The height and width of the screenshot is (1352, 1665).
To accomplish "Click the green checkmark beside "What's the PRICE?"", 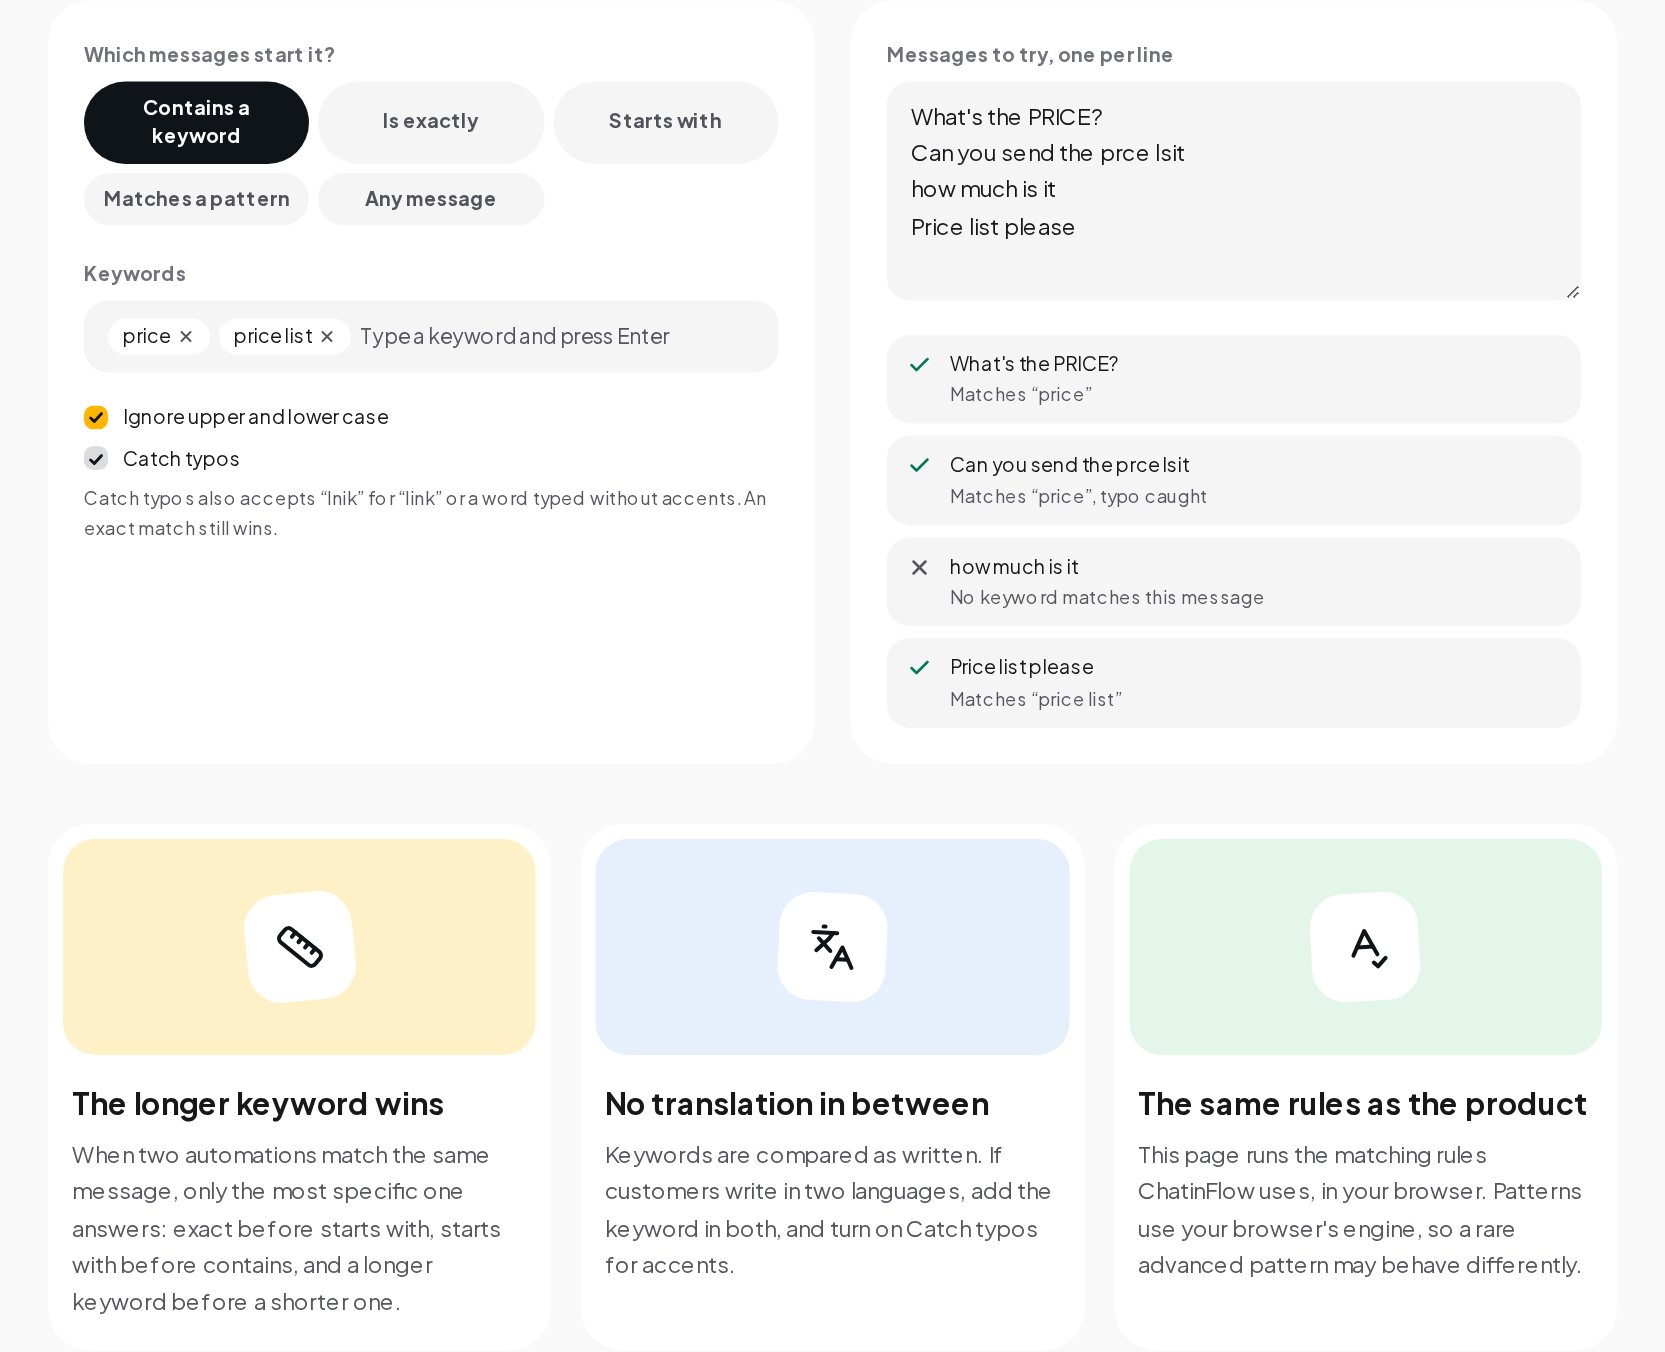I will (920, 365).
